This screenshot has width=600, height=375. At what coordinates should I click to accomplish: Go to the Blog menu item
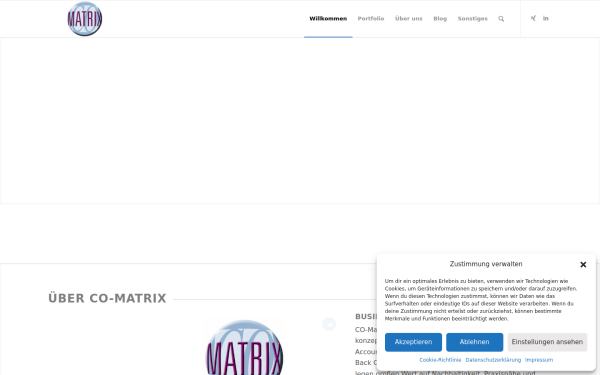(x=440, y=18)
